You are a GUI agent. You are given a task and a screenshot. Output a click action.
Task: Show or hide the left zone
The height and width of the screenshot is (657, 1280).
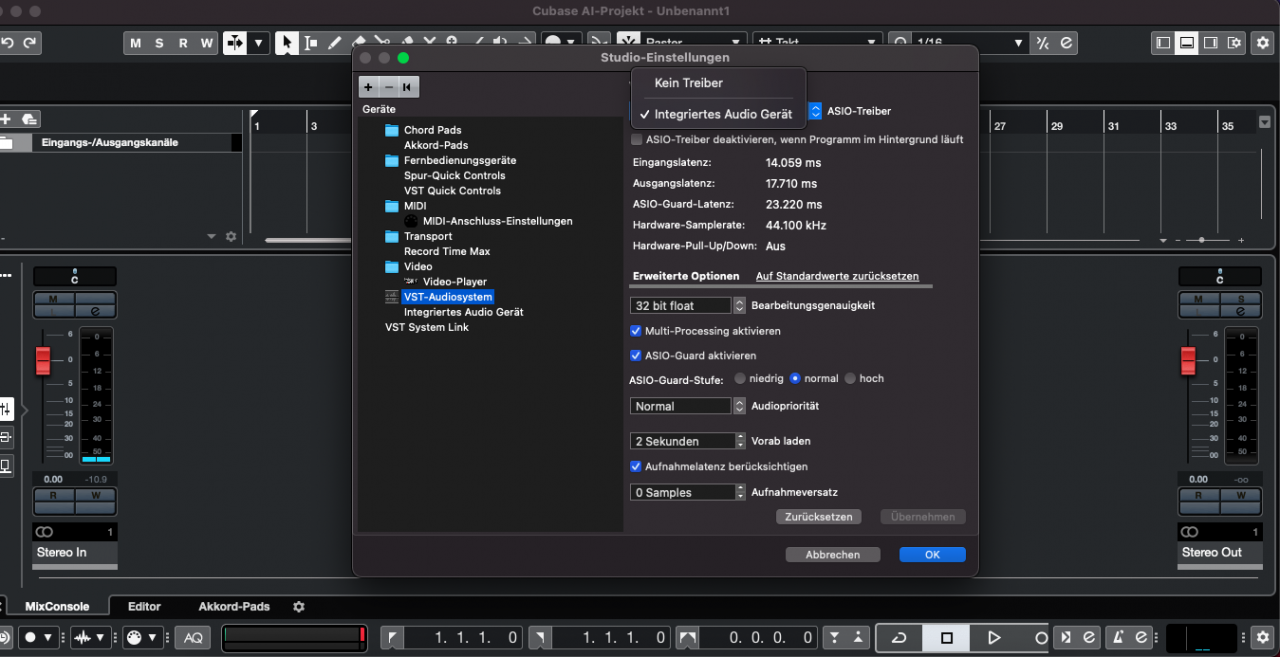click(x=1162, y=43)
